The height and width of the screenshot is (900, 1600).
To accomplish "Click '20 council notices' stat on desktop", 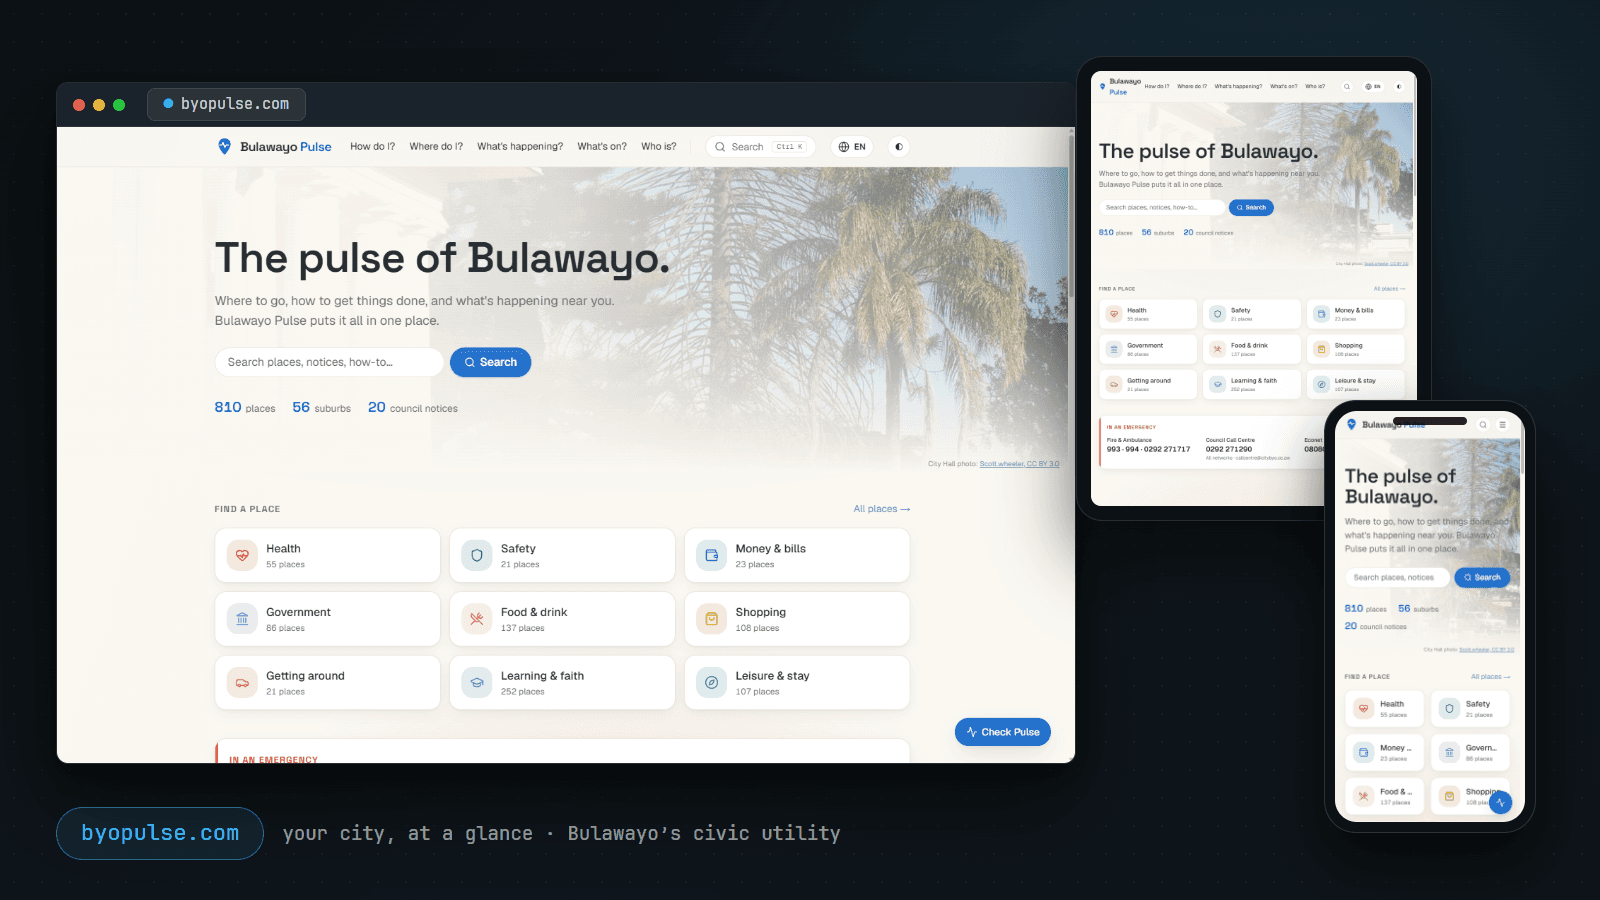I will 412,408.
